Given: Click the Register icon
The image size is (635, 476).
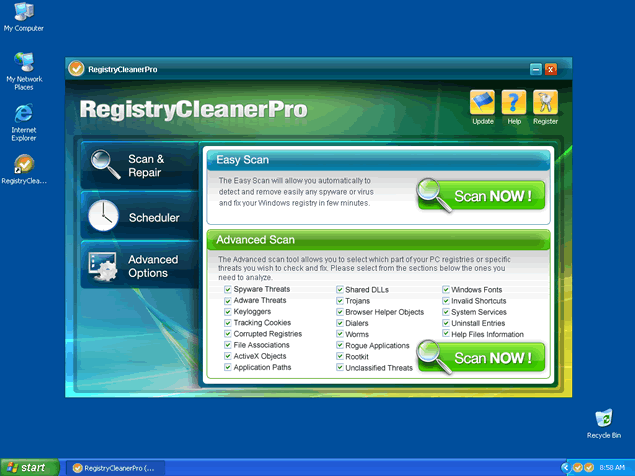Looking at the screenshot, I should click(545, 102).
